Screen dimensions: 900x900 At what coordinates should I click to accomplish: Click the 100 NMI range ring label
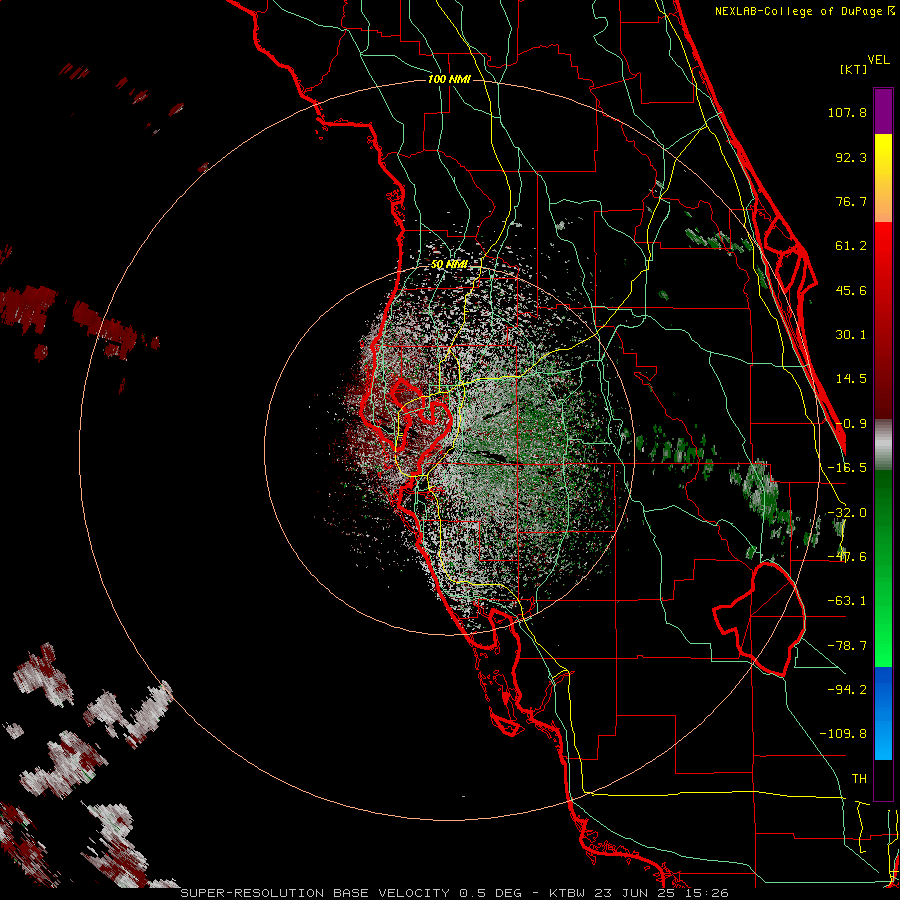[449, 79]
